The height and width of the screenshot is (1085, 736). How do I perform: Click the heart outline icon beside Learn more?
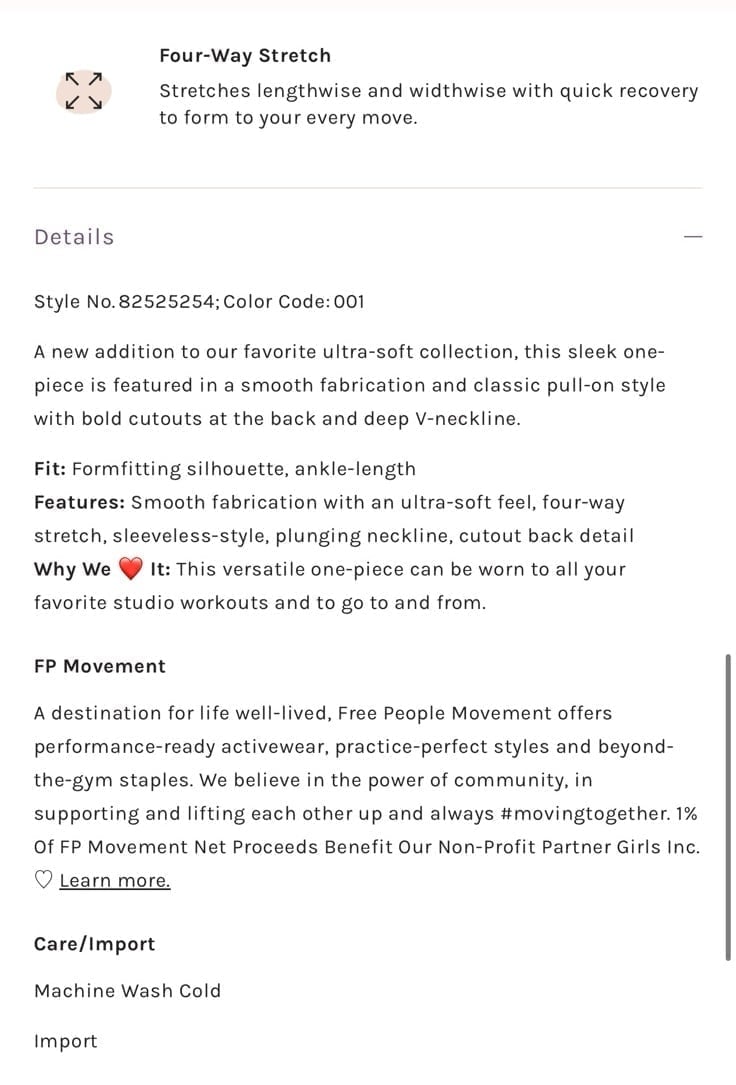[x=44, y=880]
